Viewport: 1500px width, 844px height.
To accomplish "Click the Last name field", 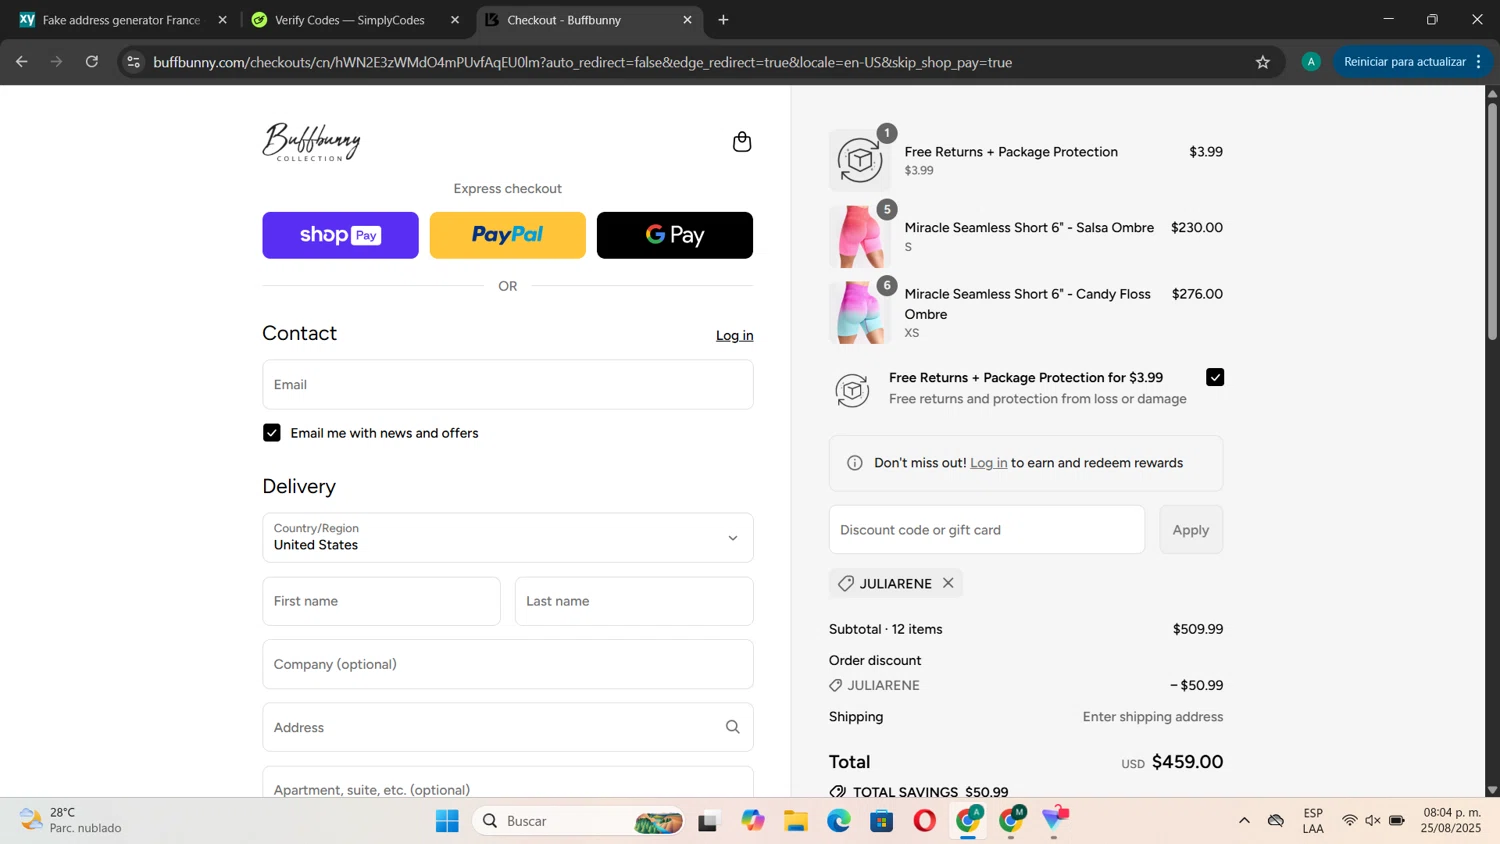I will (x=634, y=601).
